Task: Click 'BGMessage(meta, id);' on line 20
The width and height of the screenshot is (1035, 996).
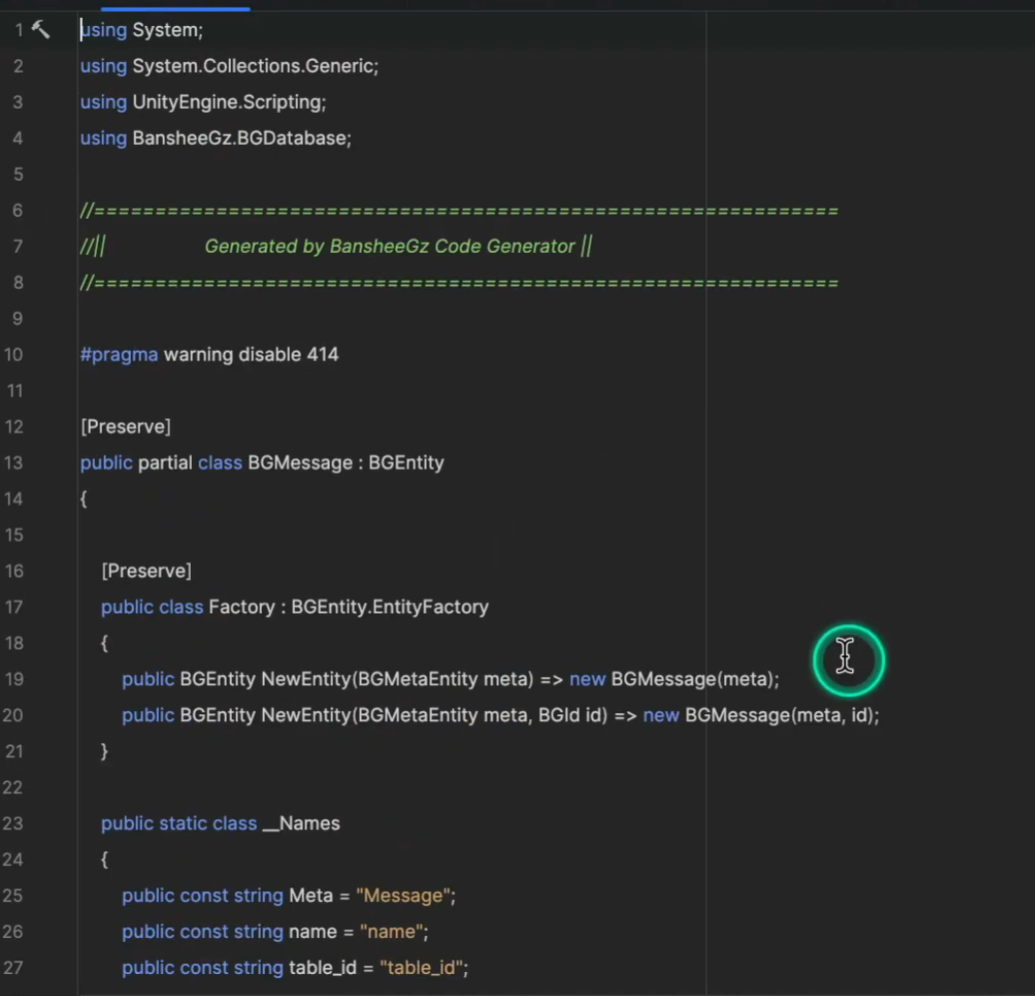Action: tap(782, 715)
